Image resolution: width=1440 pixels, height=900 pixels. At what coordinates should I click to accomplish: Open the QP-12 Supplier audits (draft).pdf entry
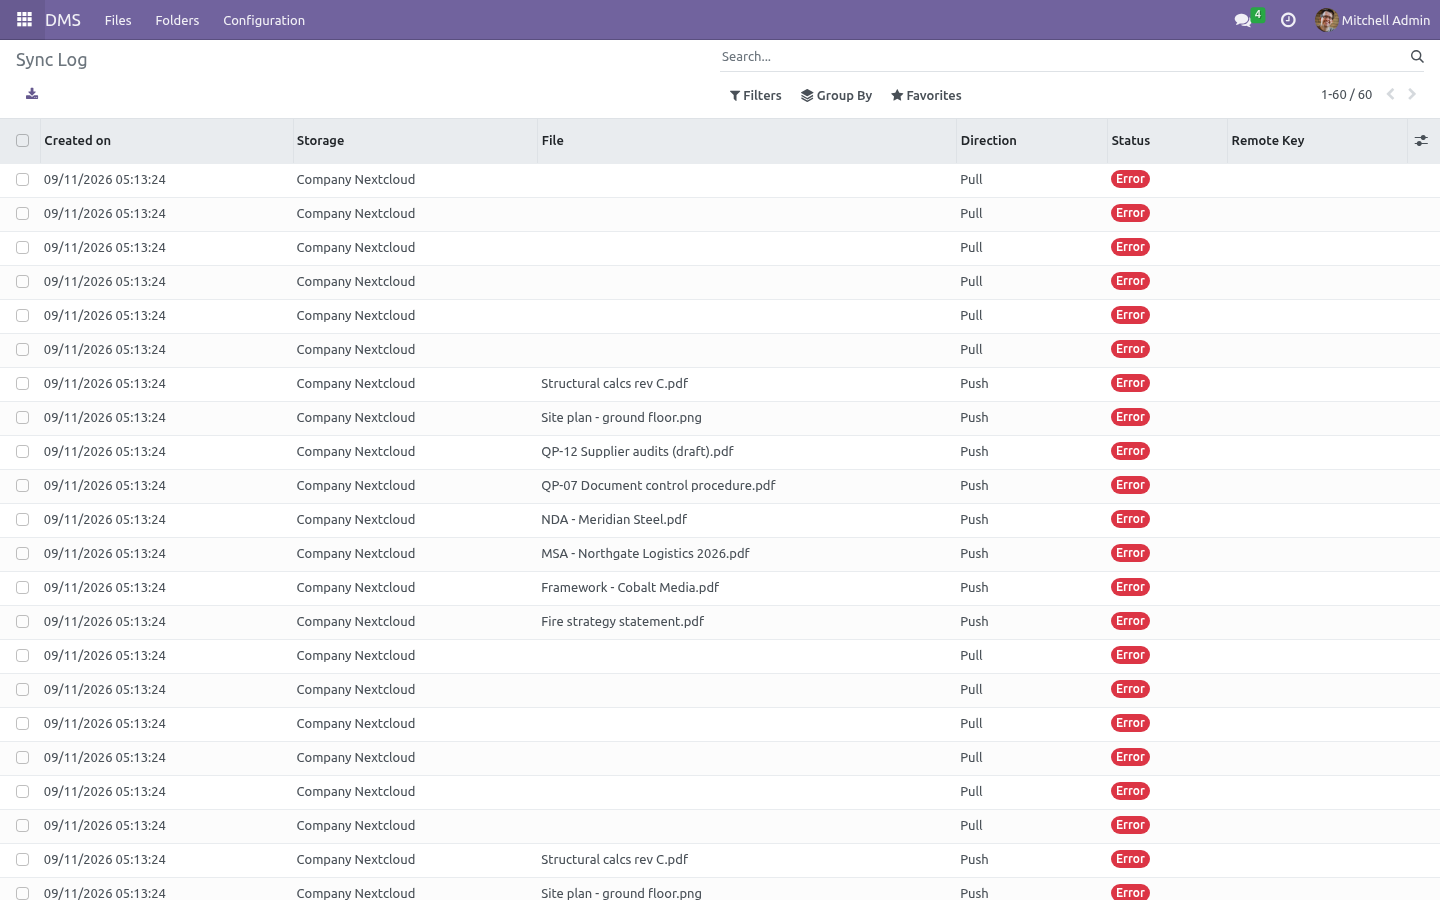coord(637,452)
